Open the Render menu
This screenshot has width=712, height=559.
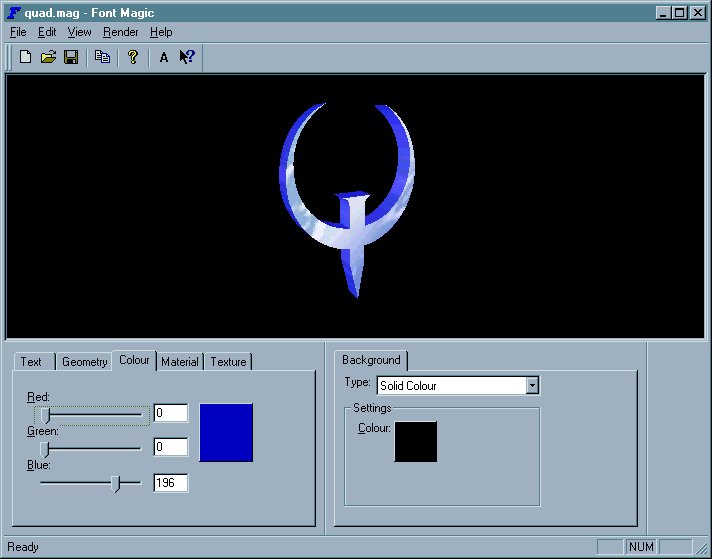point(121,32)
